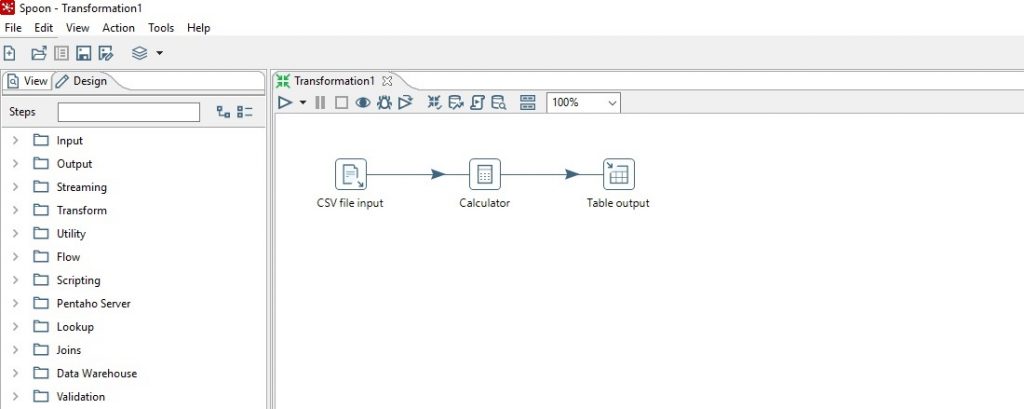Open file using folder toolbar icon
Screen dimensions: 1024x409
(x=39, y=53)
